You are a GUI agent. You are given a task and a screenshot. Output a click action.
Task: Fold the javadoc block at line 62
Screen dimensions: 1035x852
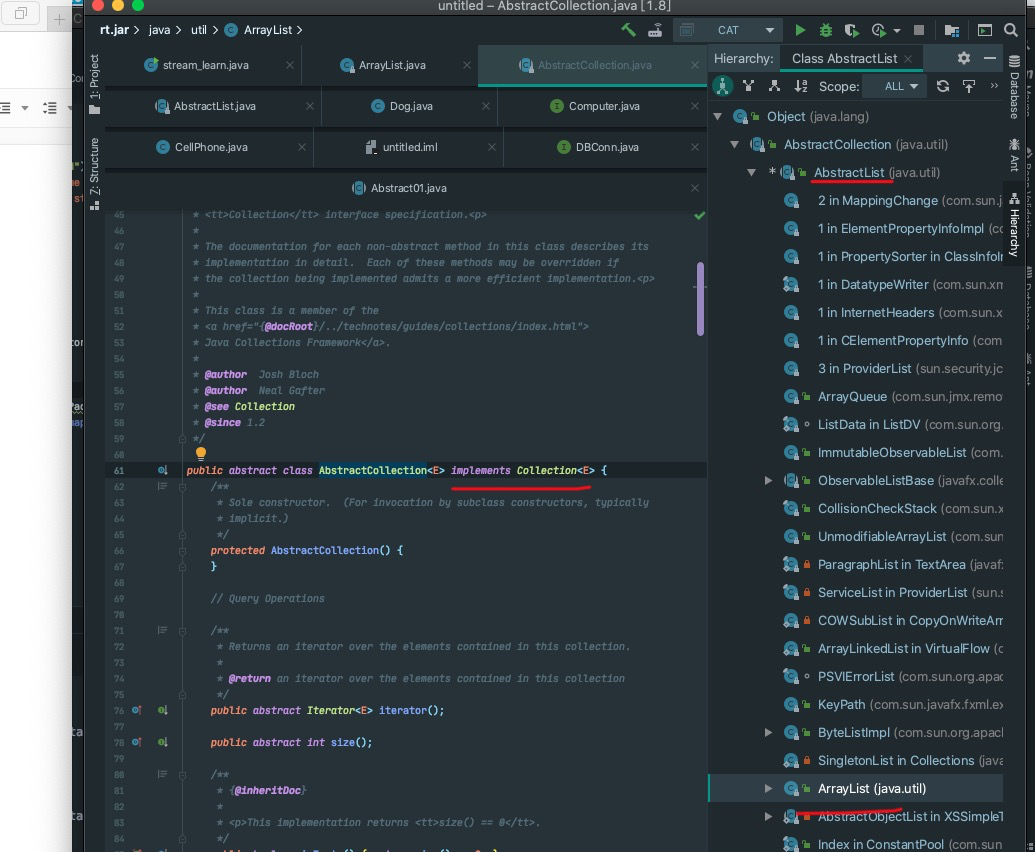click(182, 487)
